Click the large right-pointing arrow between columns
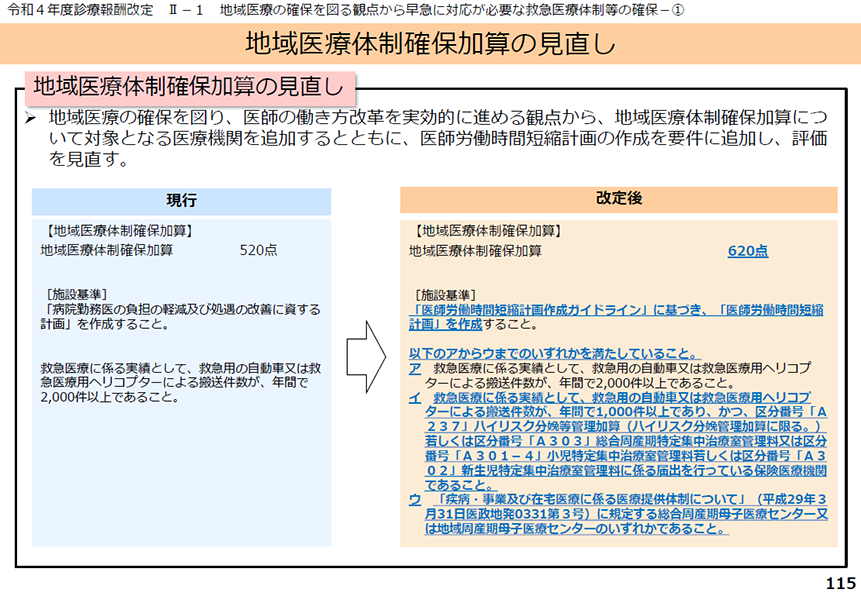 (x=366, y=357)
